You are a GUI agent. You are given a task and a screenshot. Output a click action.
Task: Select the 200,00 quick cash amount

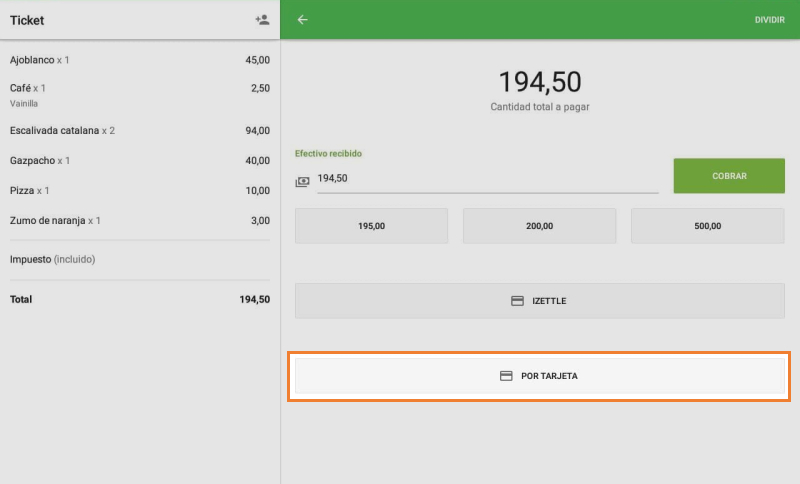point(539,226)
